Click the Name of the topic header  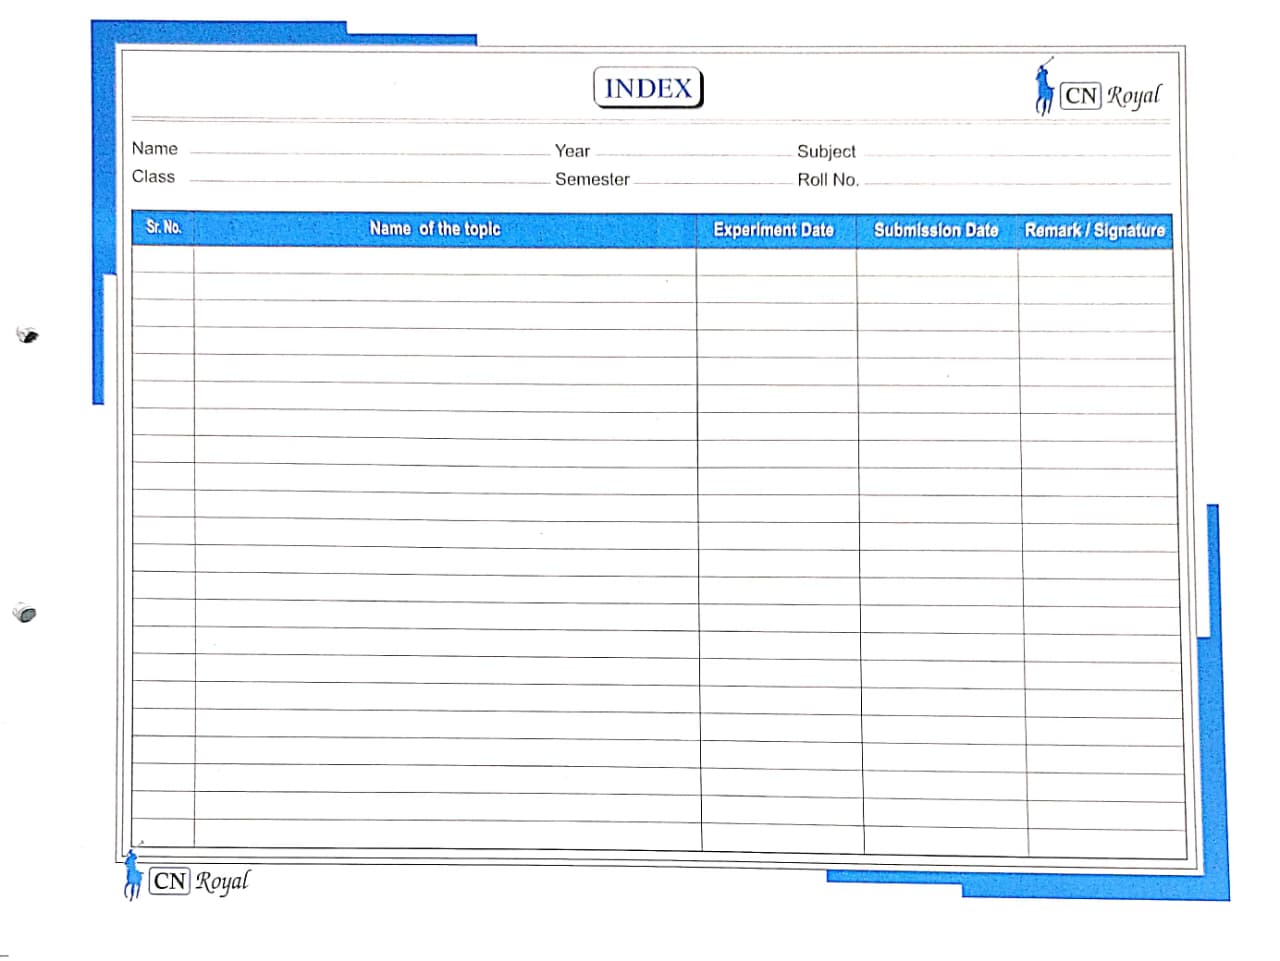435,229
